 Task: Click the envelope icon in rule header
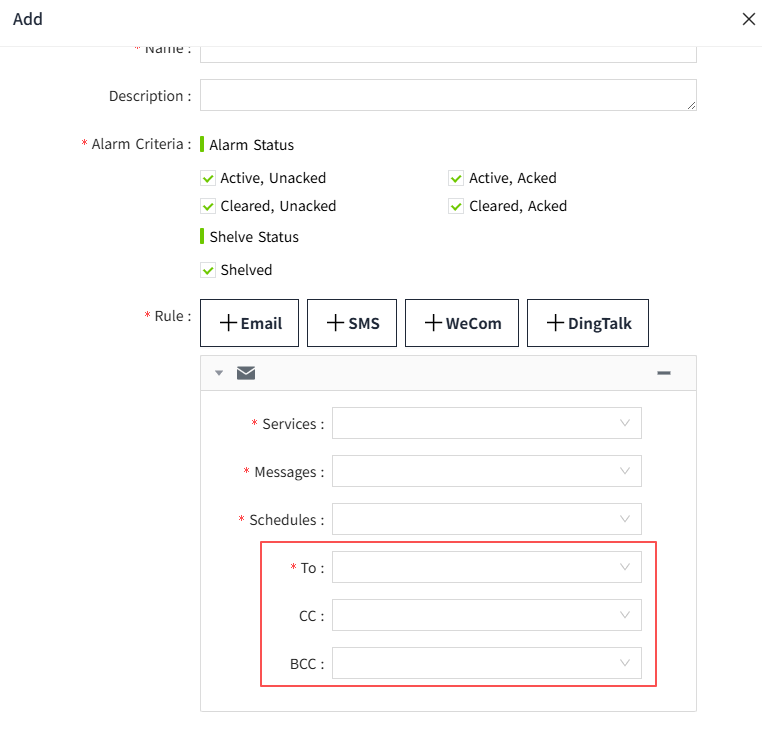[x=246, y=373]
